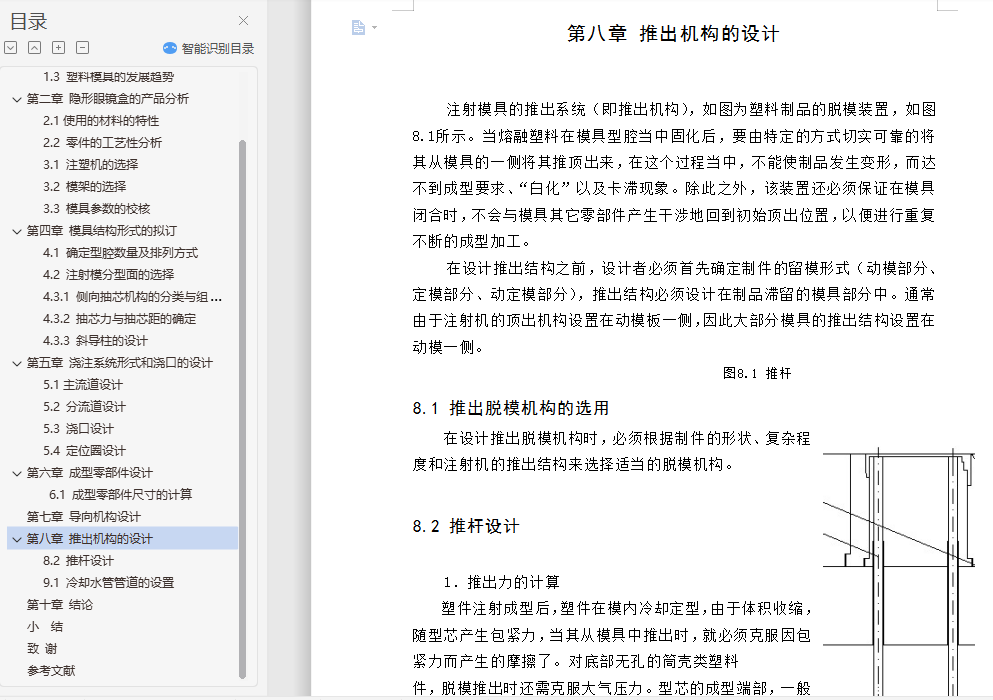Go to 2.1 使用的材料的特性
This screenshot has width=993, height=700.
[101, 120]
